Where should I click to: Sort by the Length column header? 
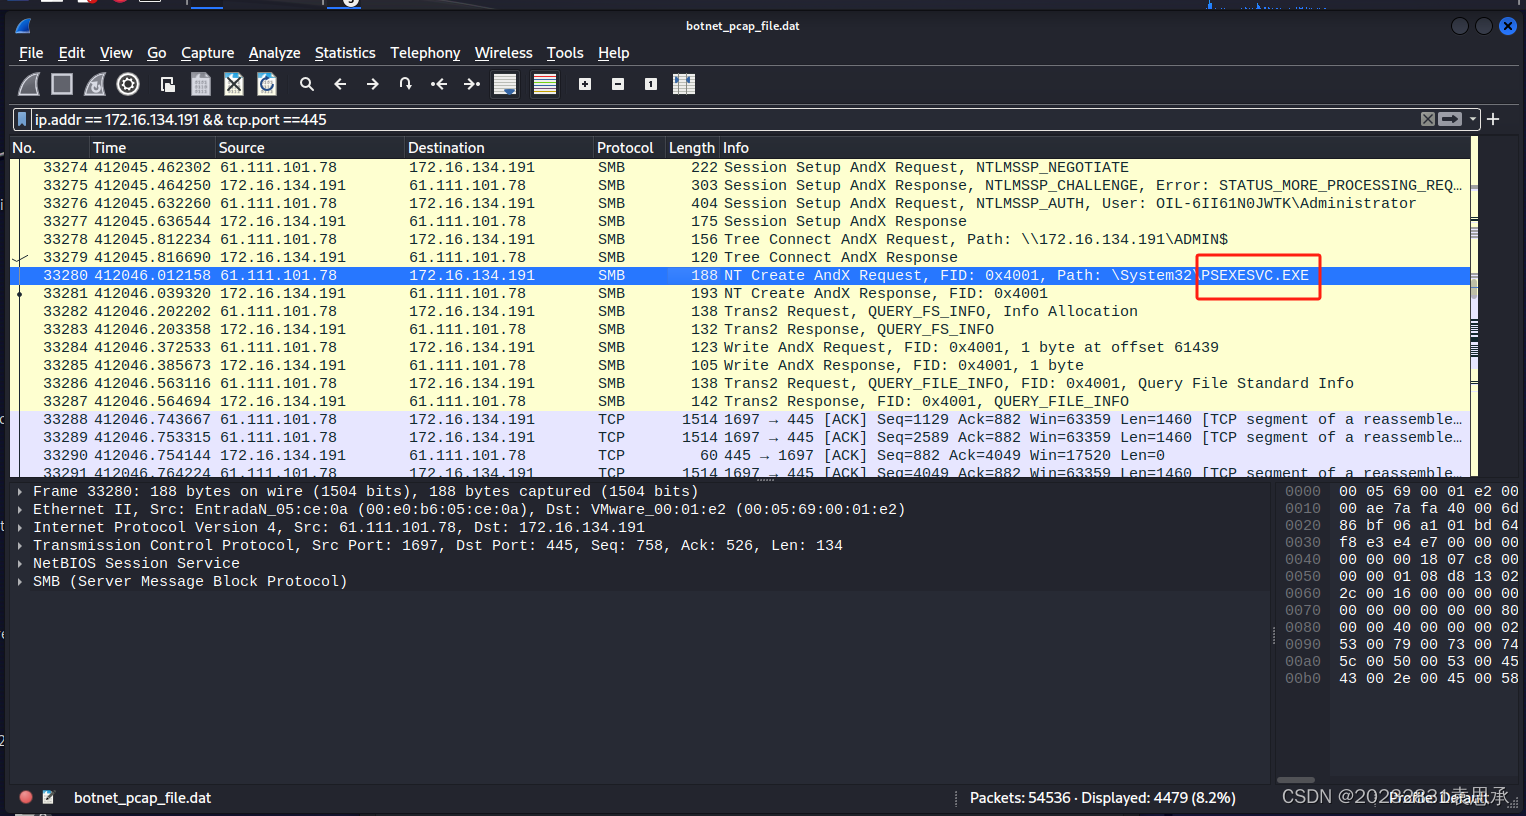point(692,148)
